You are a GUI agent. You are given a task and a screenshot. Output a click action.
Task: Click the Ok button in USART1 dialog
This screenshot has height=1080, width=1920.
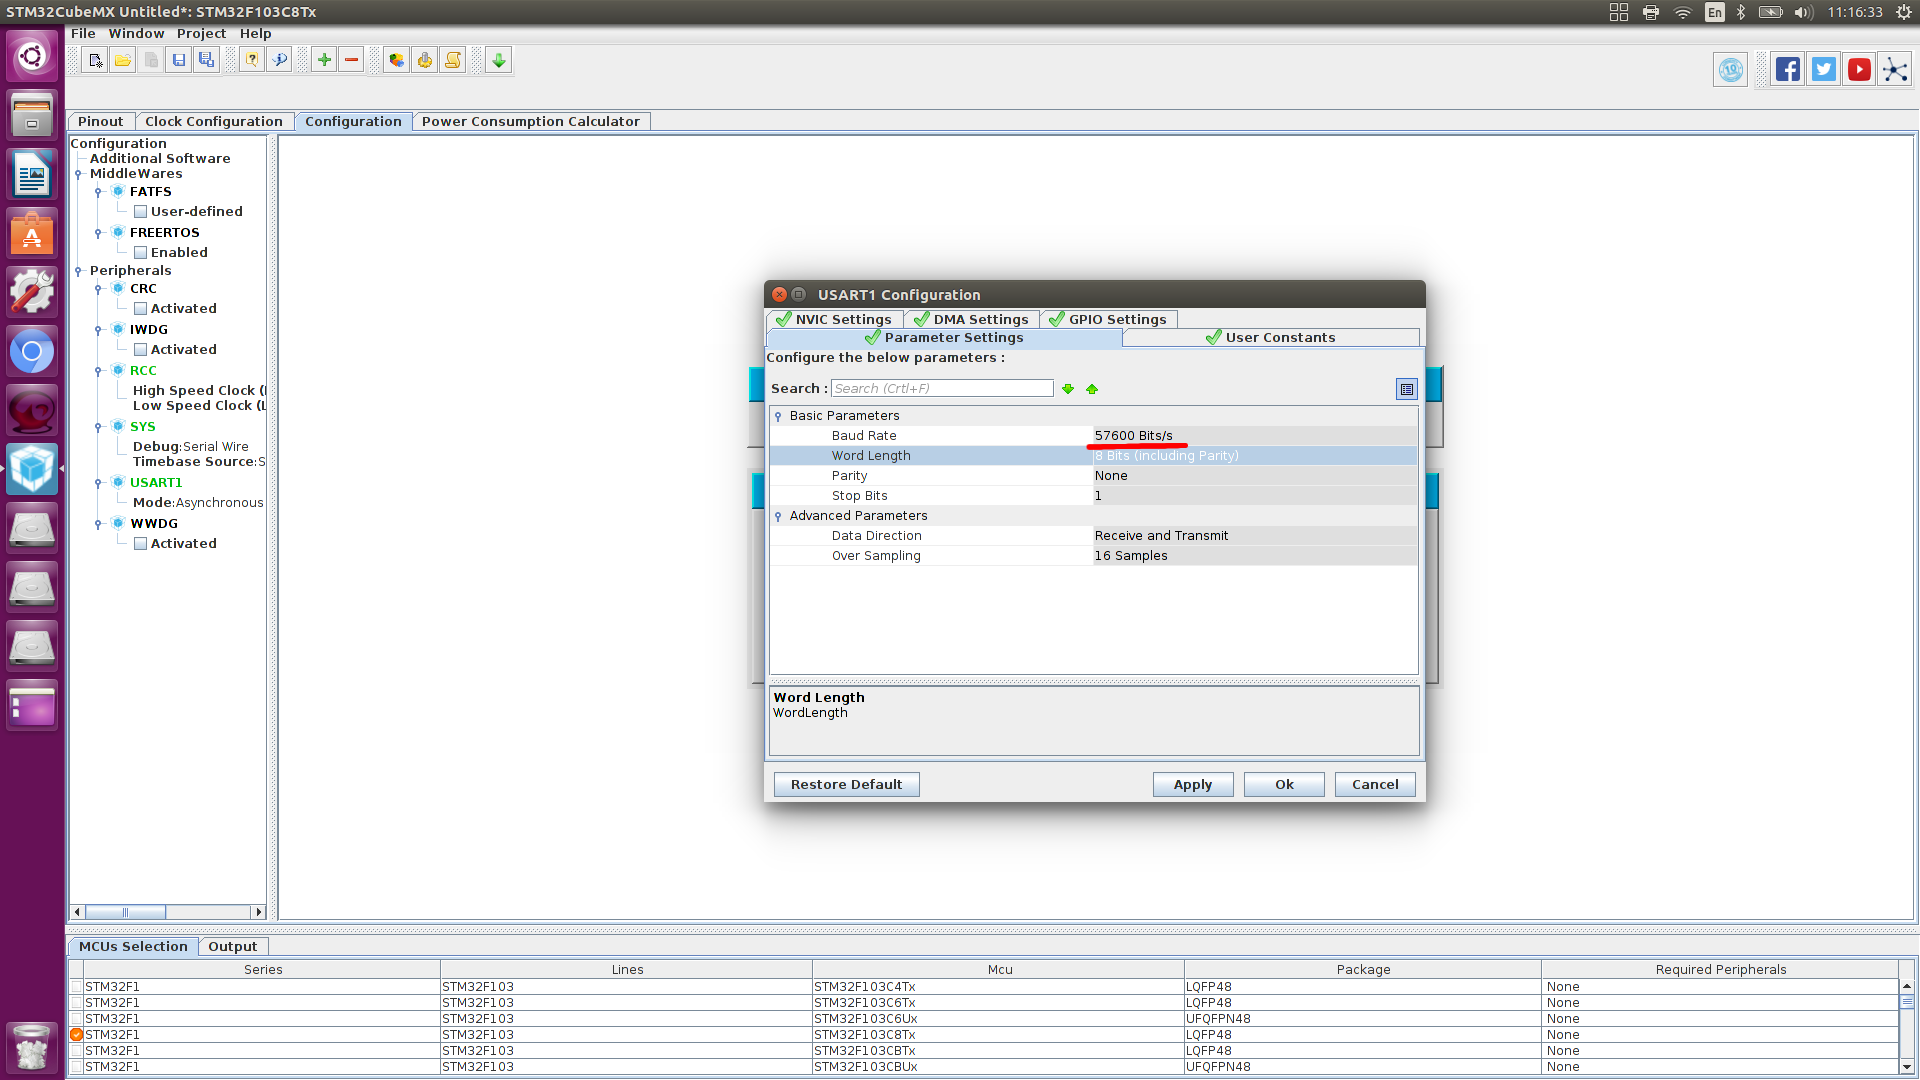click(1284, 785)
